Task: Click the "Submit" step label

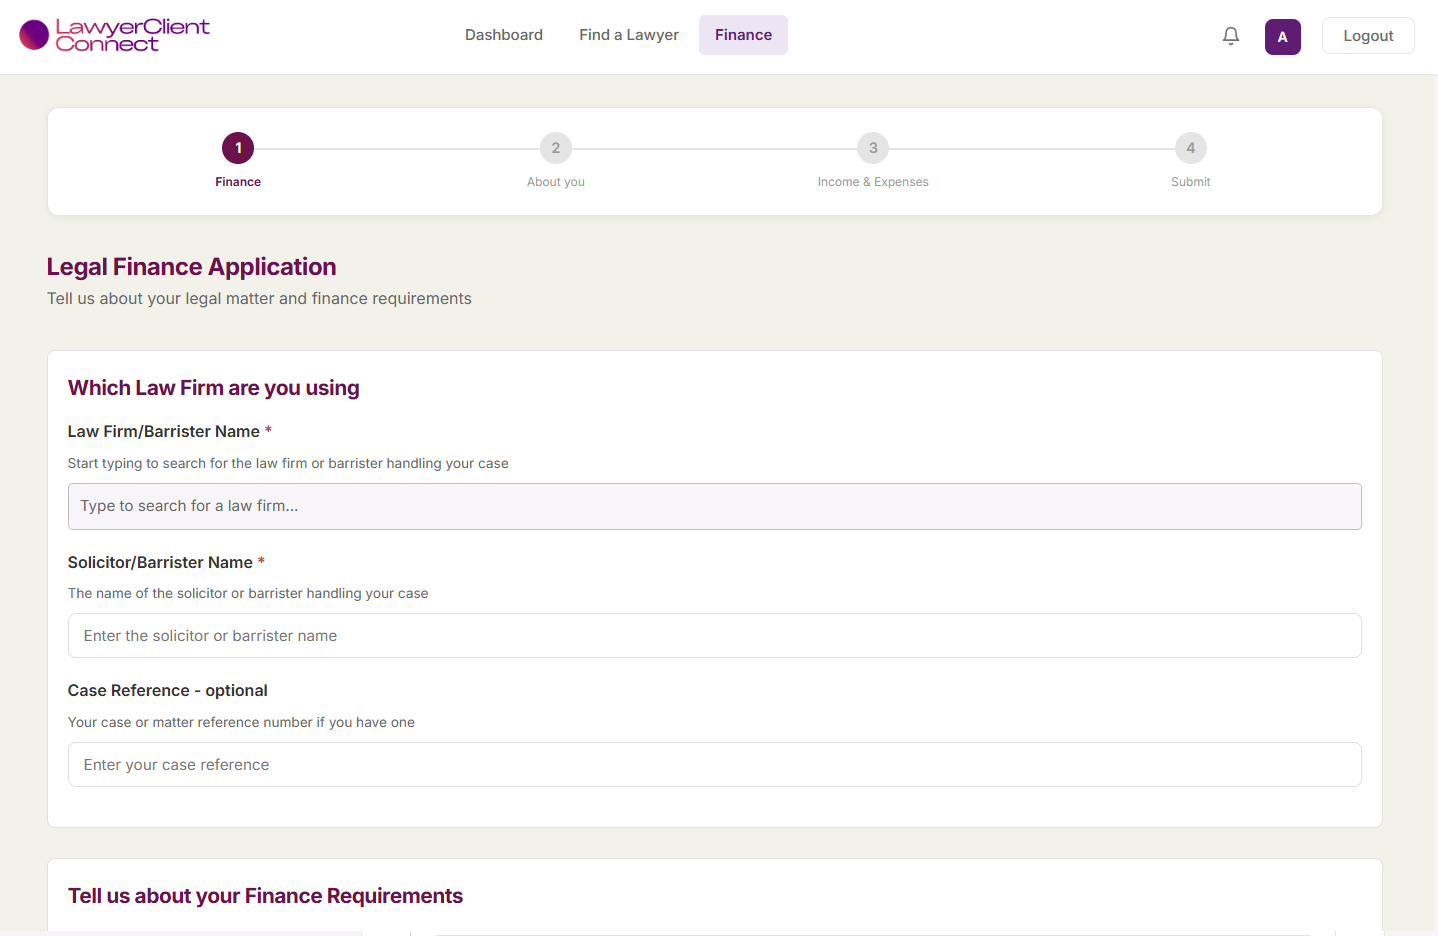Action: pos(1190,181)
